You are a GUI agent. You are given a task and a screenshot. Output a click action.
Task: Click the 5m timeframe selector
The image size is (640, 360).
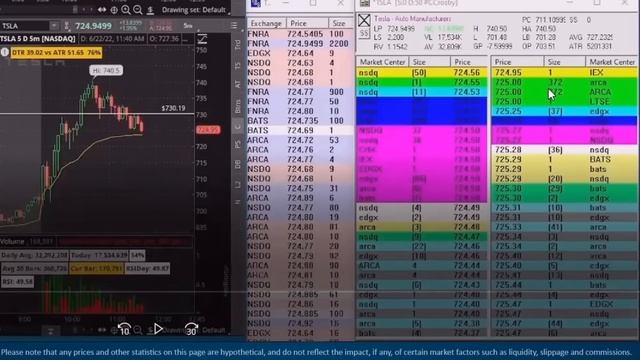point(188,26)
